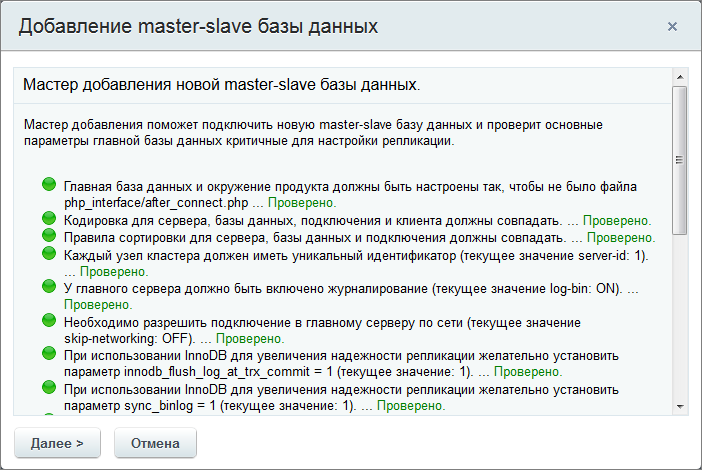702x470 pixels.
Task: Click Проверено after innodb_flush_log_at_trx_commit line
Action: [x=528, y=372]
